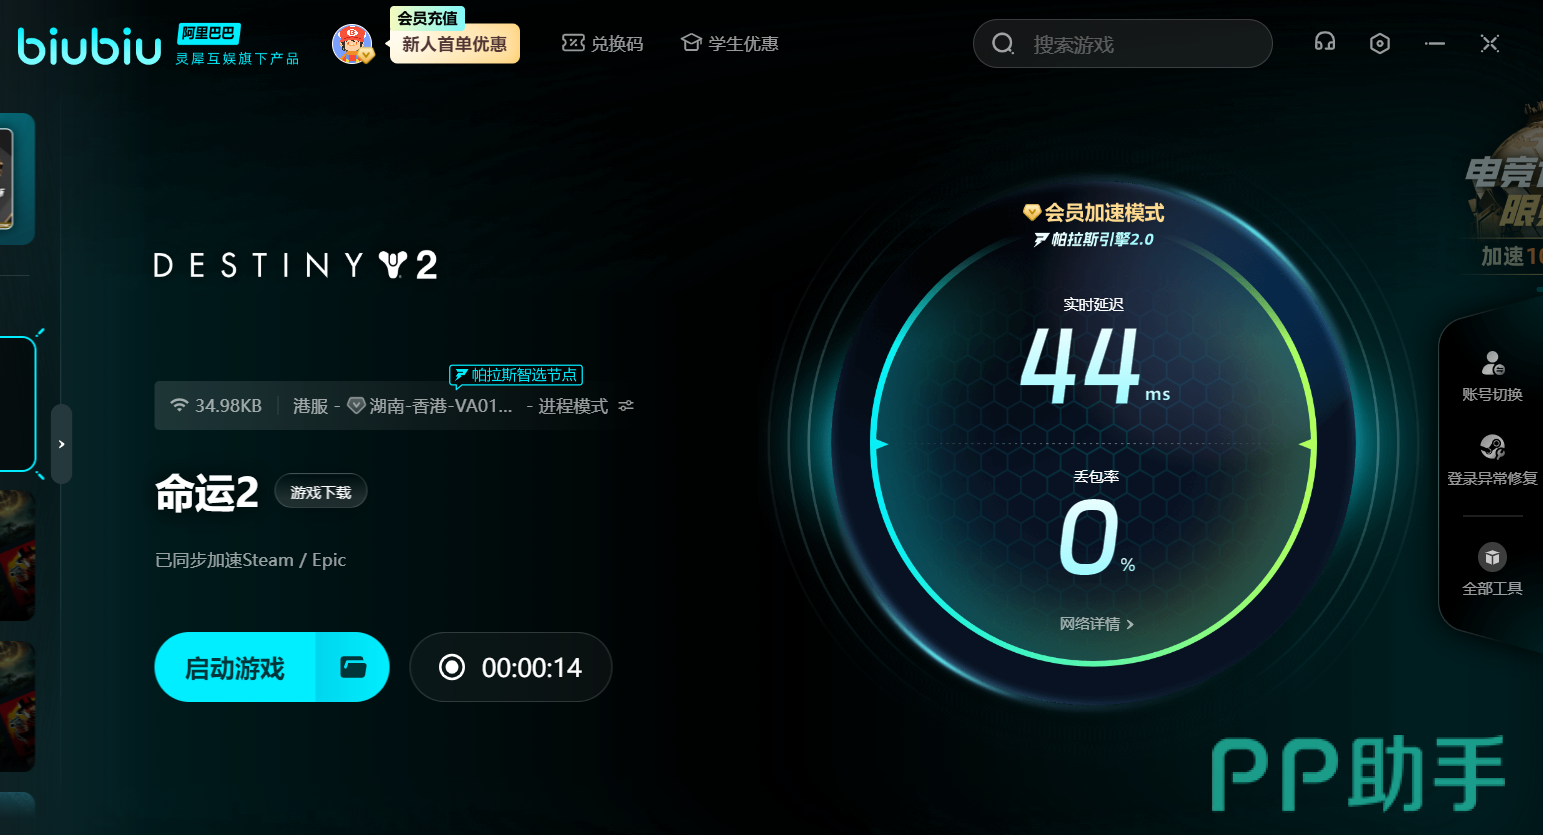Click the biubiu logo
Image resolution: width=1543 pixels, height=835 pixels.
point(90,46)
